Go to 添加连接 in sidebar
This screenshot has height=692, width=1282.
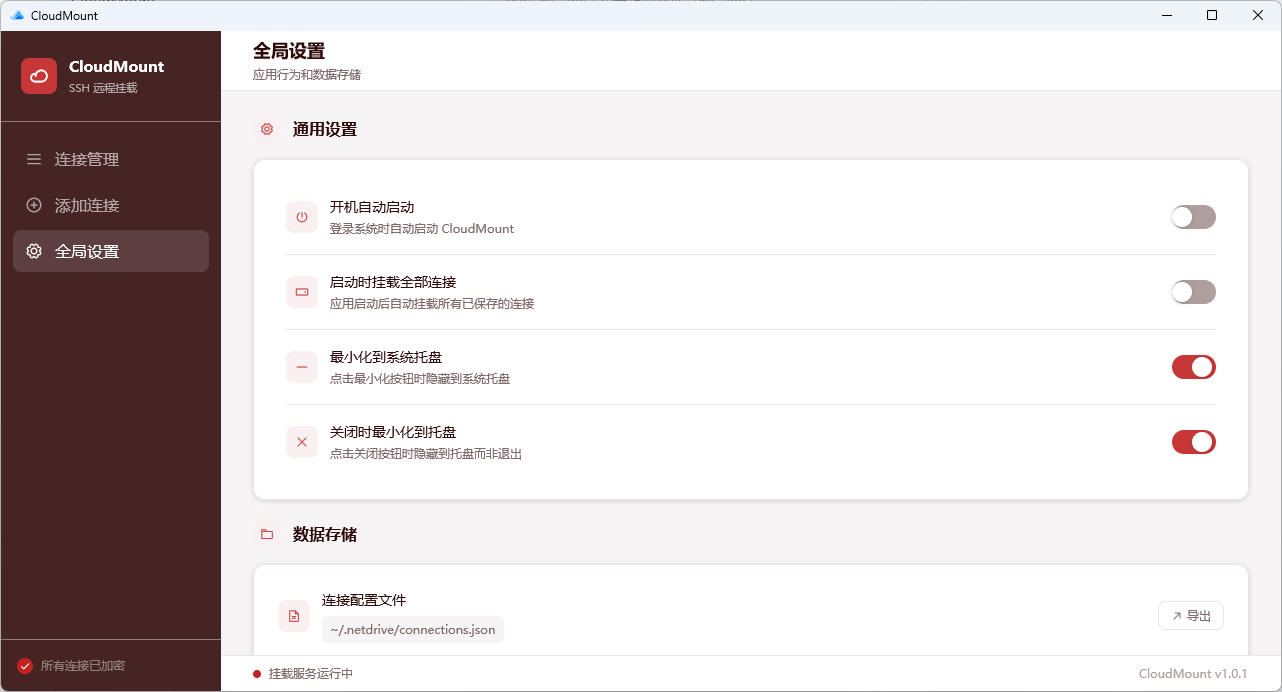pos(111,205)
